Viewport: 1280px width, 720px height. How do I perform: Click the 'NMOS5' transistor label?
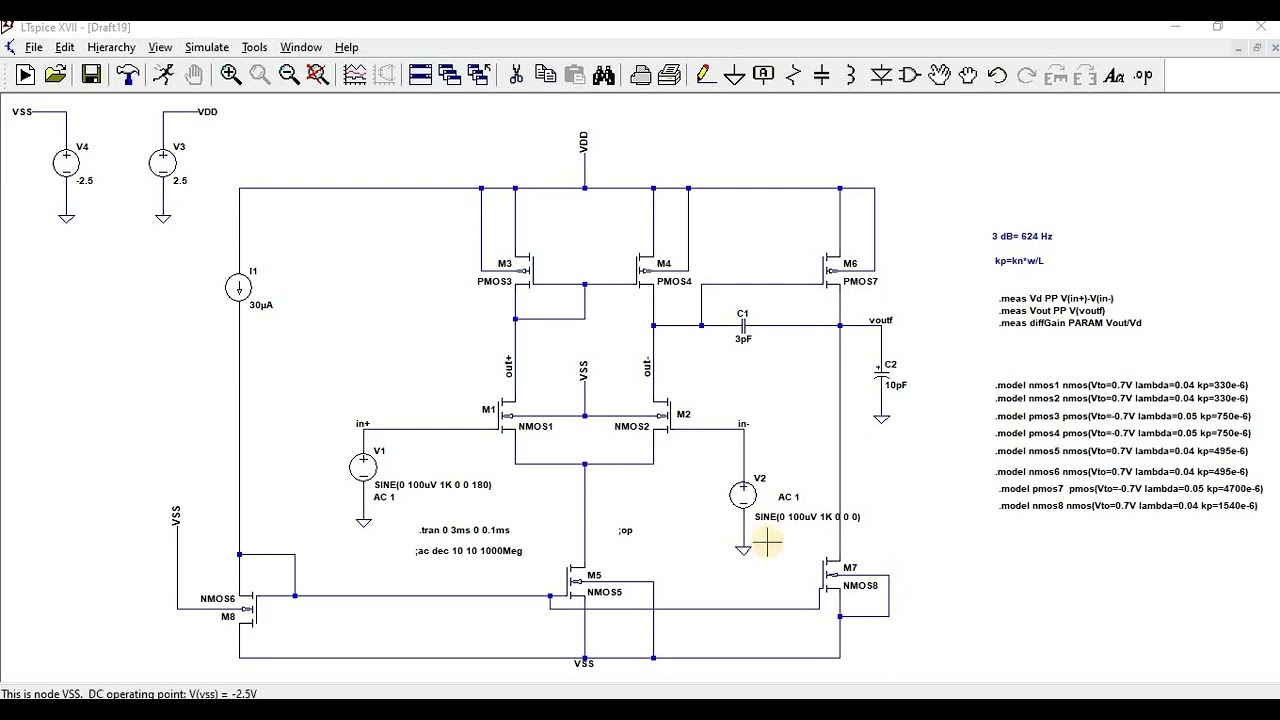click(605, 592)
